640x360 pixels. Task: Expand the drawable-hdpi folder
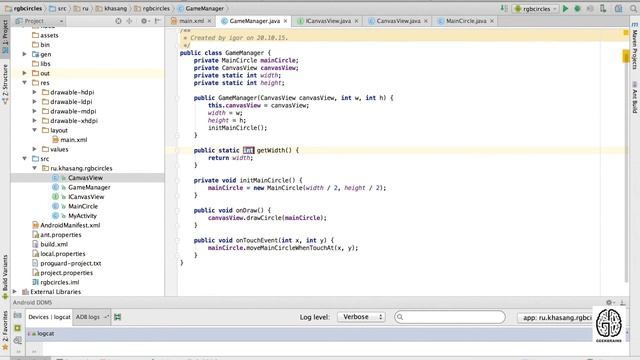(35, 92)
